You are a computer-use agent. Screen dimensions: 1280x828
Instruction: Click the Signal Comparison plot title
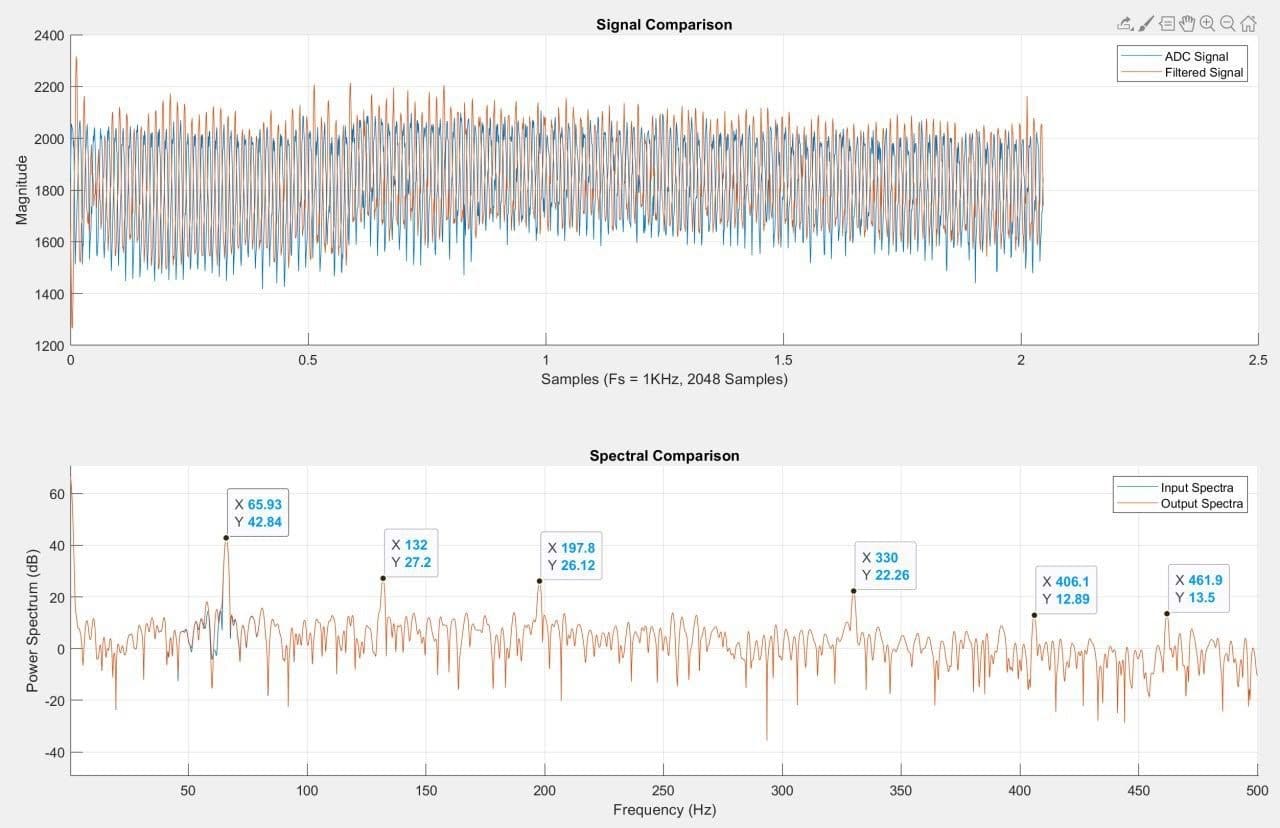tap(664, 25)
